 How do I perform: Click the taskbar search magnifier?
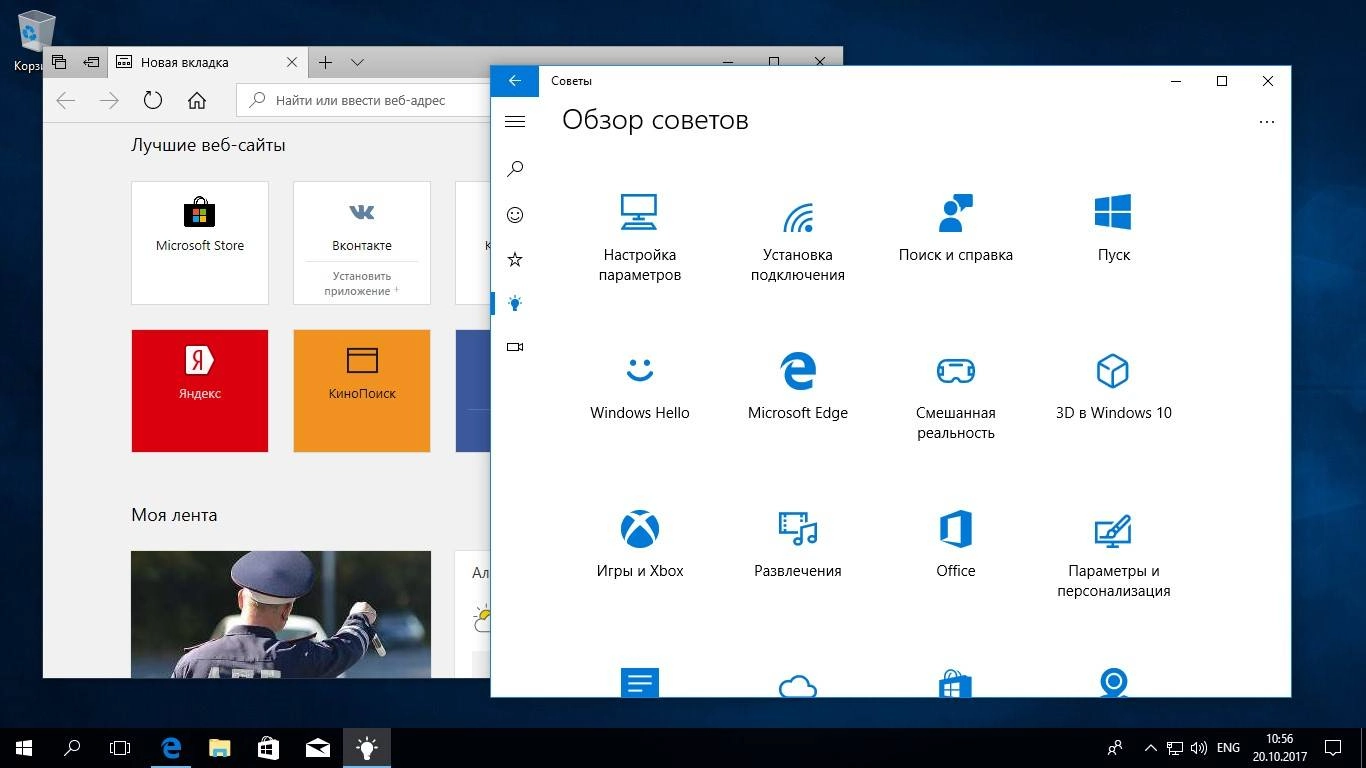[x=72, y=747]
